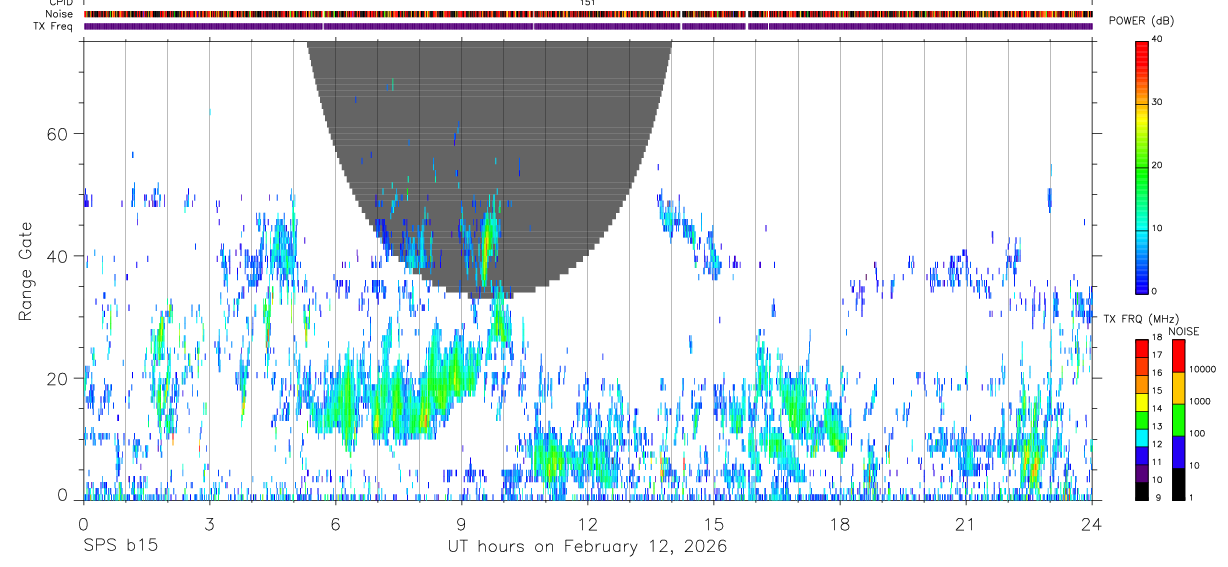Click the 1000 label on the NOISE legend
Viewport: 1228px width, 567px height.
pyautogui.click(x=1199, y=401)
